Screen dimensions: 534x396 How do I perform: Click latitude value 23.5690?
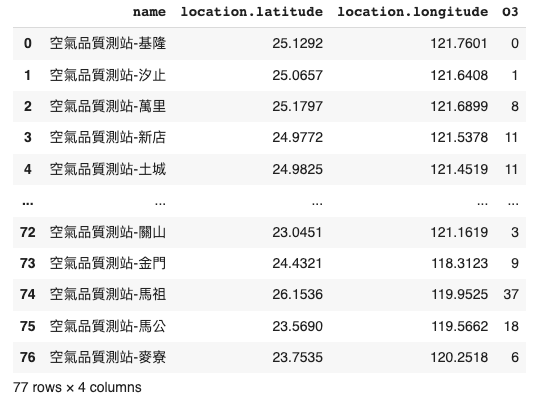297,326
